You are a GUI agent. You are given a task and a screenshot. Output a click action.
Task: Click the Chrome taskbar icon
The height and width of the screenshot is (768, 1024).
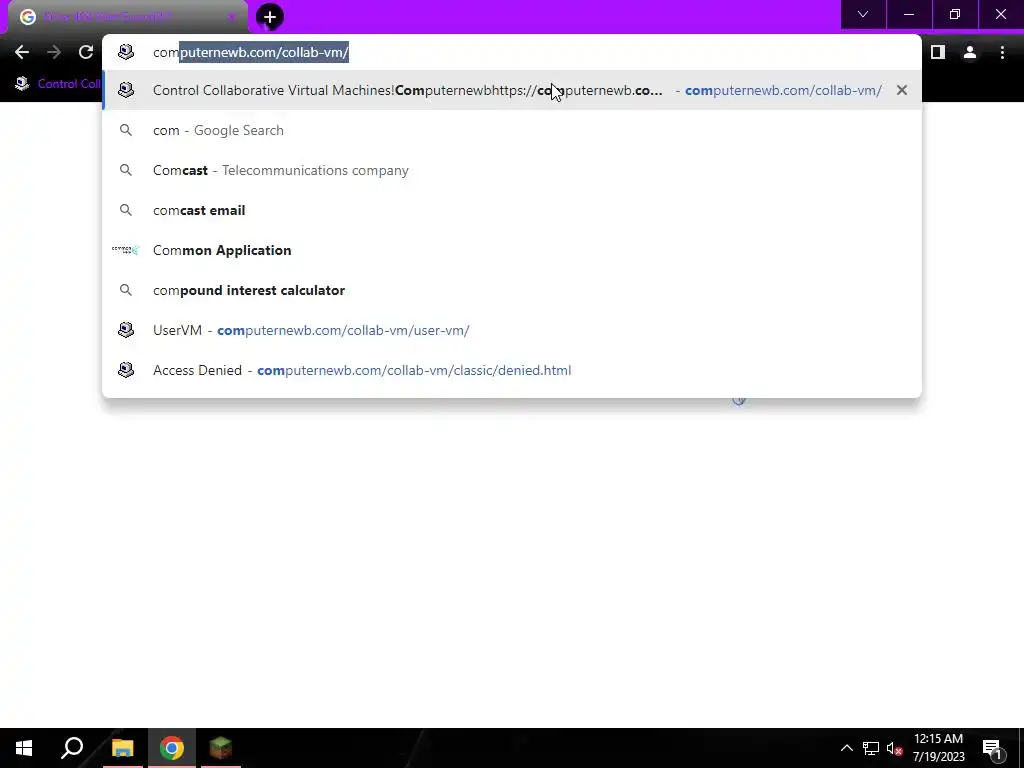[x=172, y=748]
